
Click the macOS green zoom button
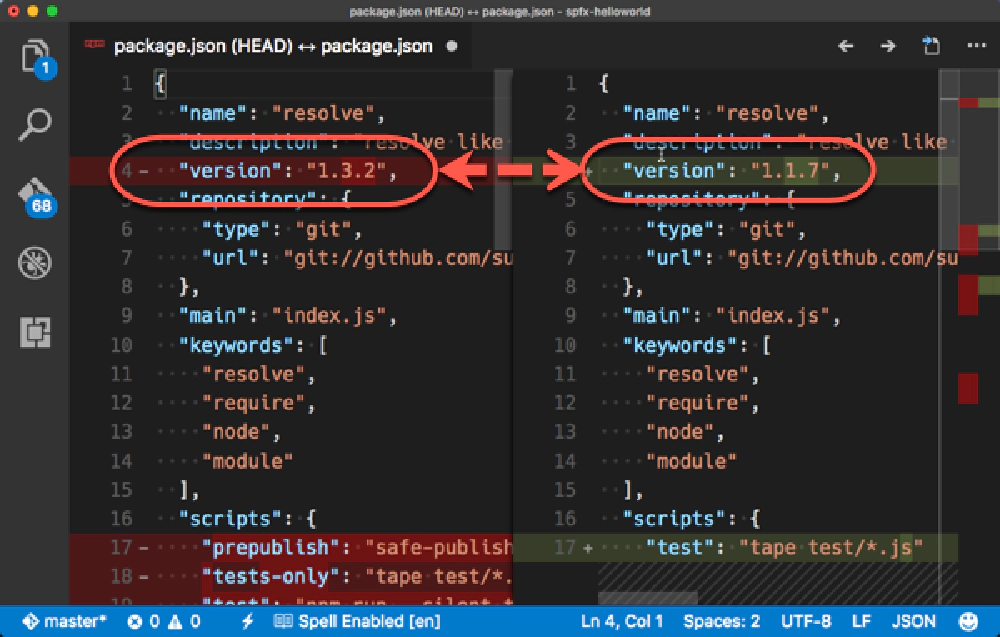point(52,11)
